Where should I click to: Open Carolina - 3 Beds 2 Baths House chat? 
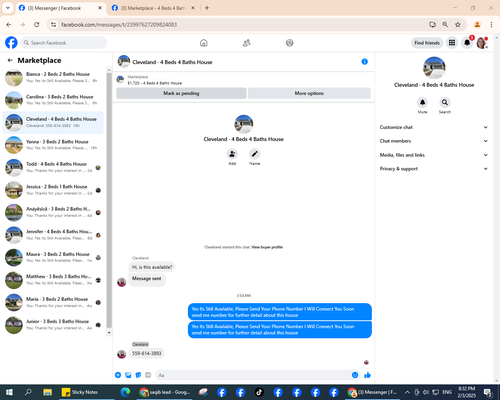(x=53, y=100)
